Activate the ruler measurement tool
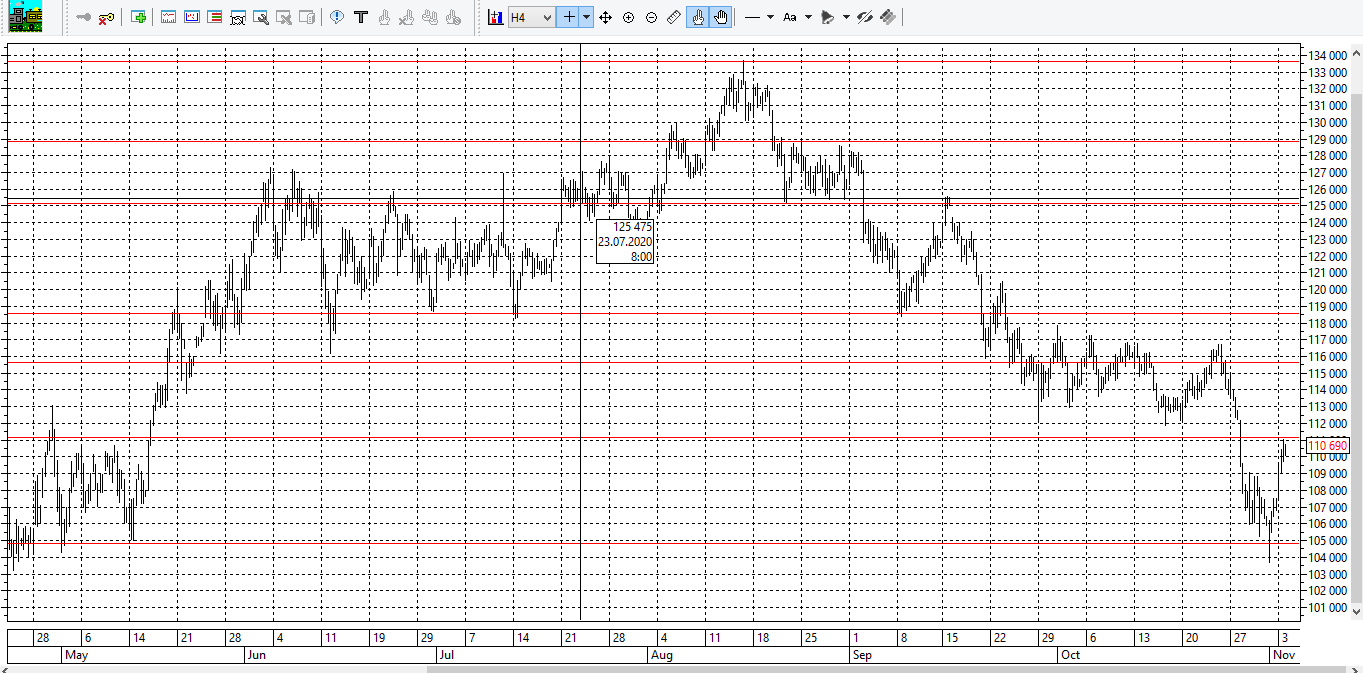The width and height of the screenshot is (1363, 673). point(674,17)
